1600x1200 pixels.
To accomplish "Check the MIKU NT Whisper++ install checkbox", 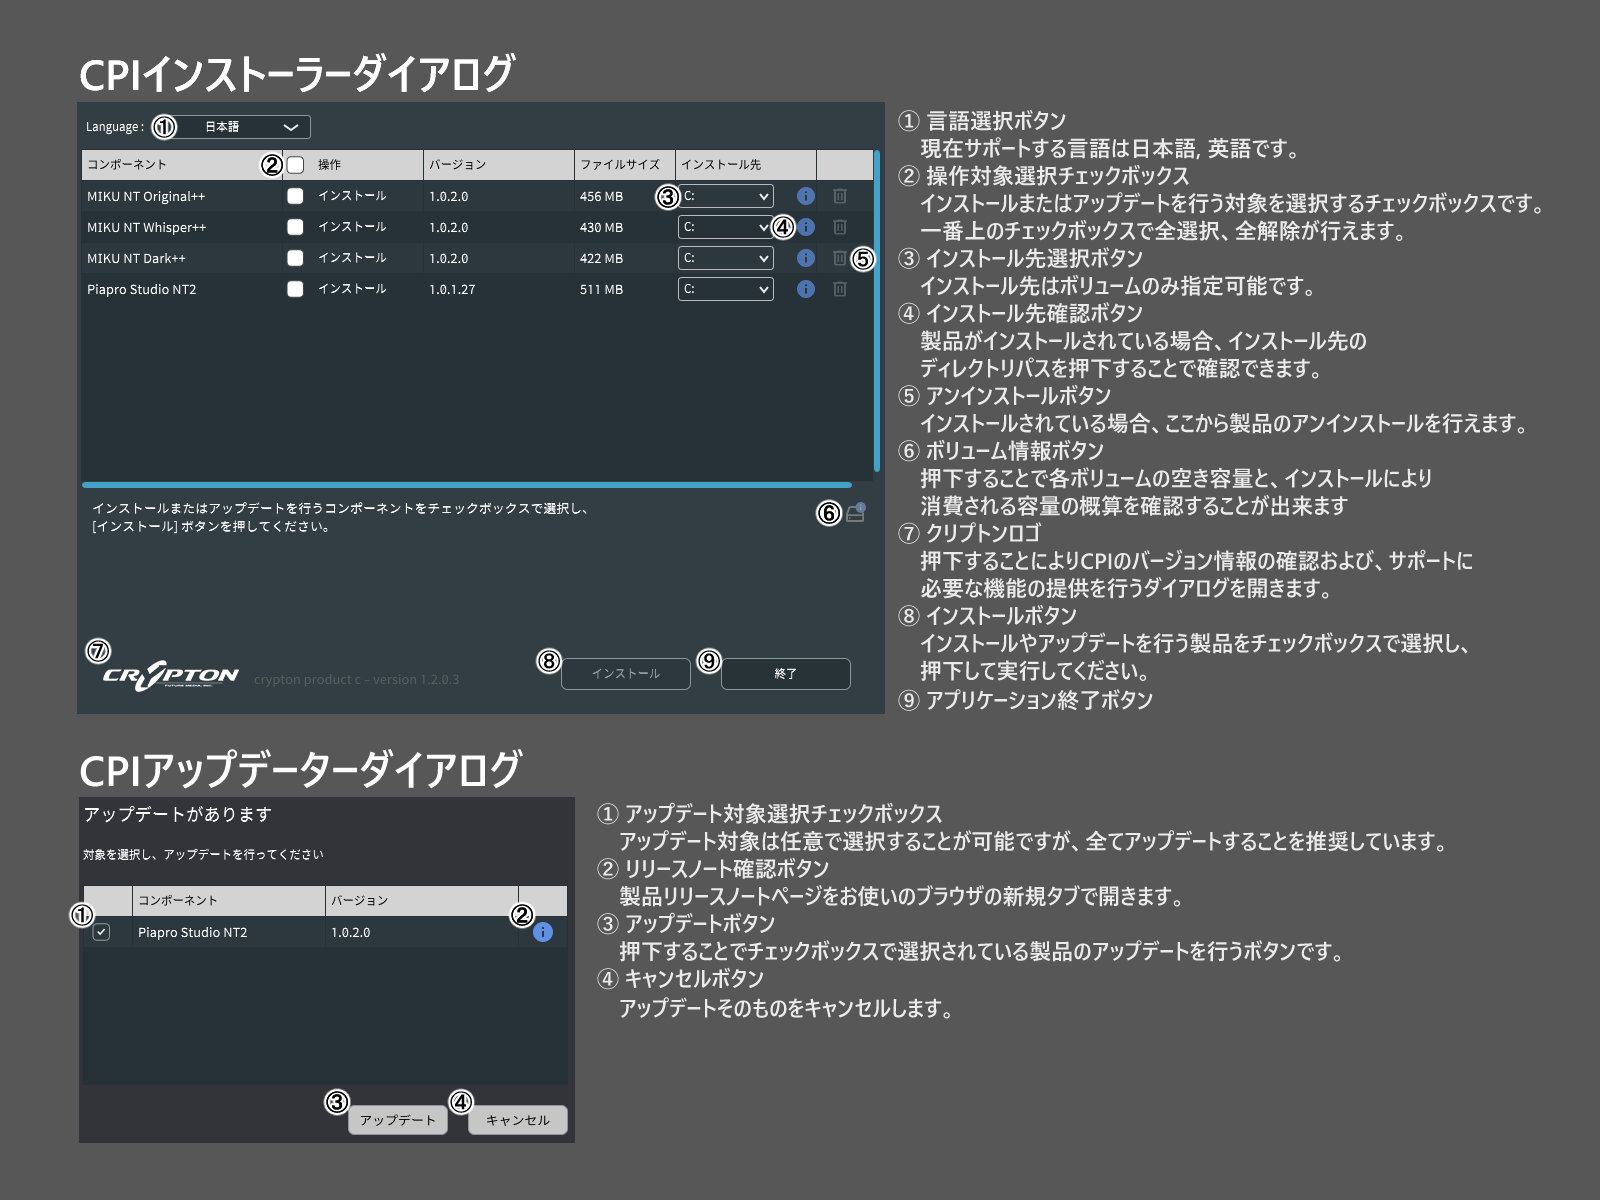I will click(295, 227).
